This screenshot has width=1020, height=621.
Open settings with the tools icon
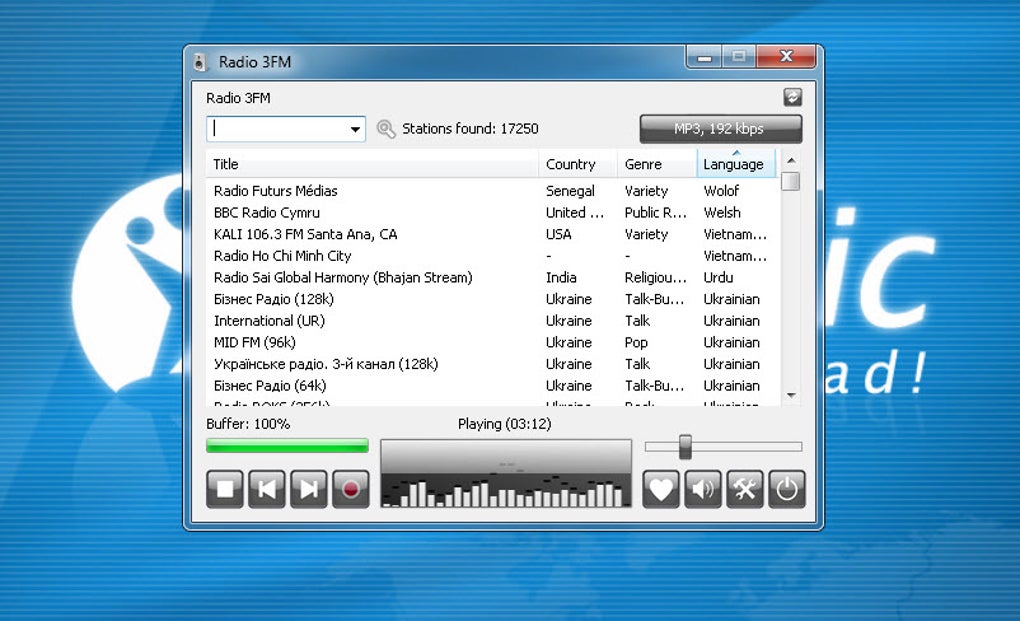click(745, 489)
